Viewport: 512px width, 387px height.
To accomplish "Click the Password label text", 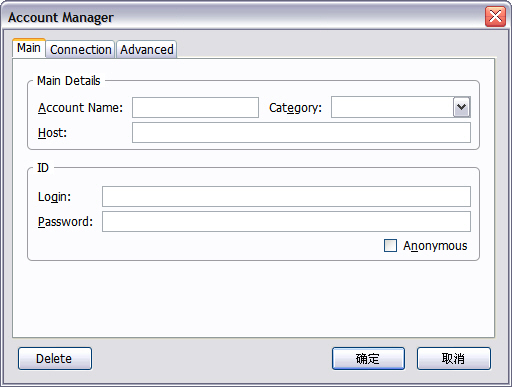I will click(x=65, y=222).
